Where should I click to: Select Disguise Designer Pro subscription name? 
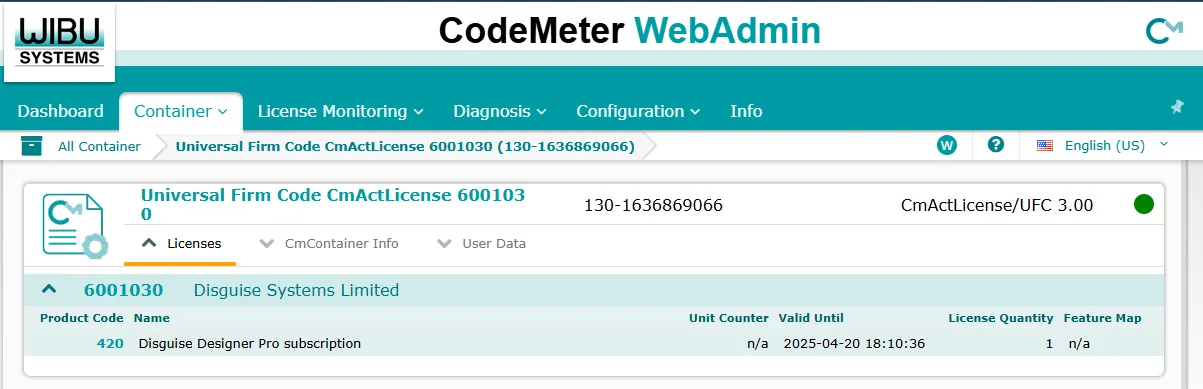click(x=249, y=344)
